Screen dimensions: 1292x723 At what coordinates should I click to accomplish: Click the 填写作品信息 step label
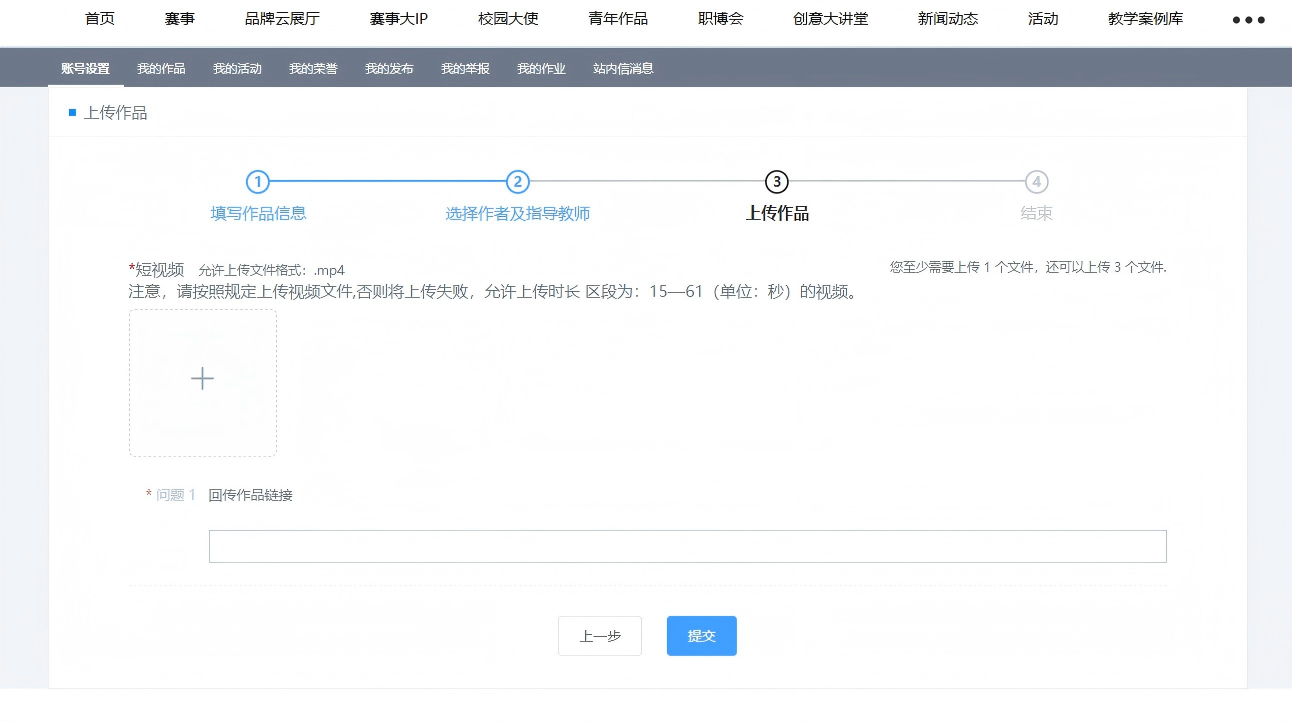click(258, 213)
